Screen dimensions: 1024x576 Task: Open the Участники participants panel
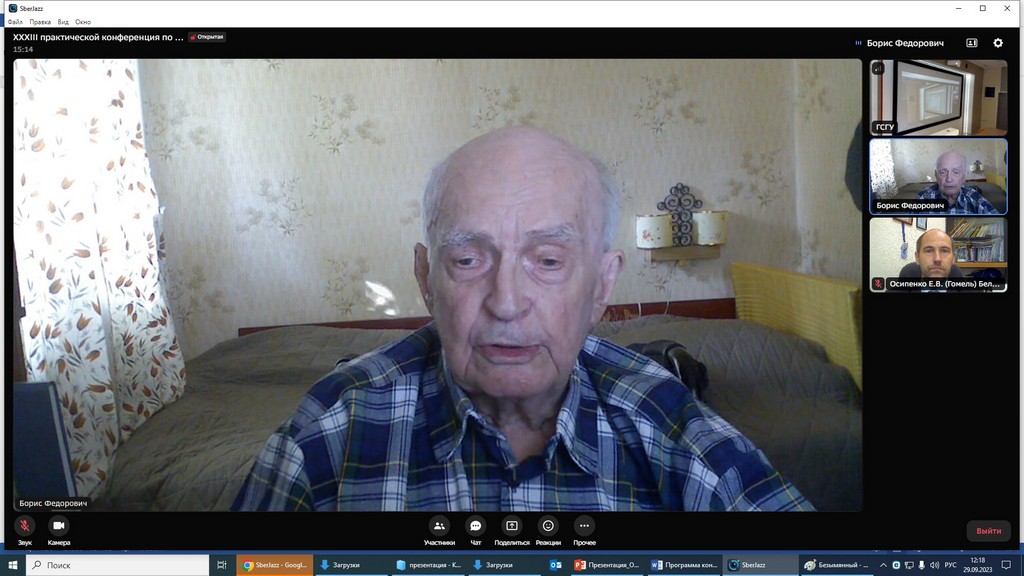coord(439,526)
